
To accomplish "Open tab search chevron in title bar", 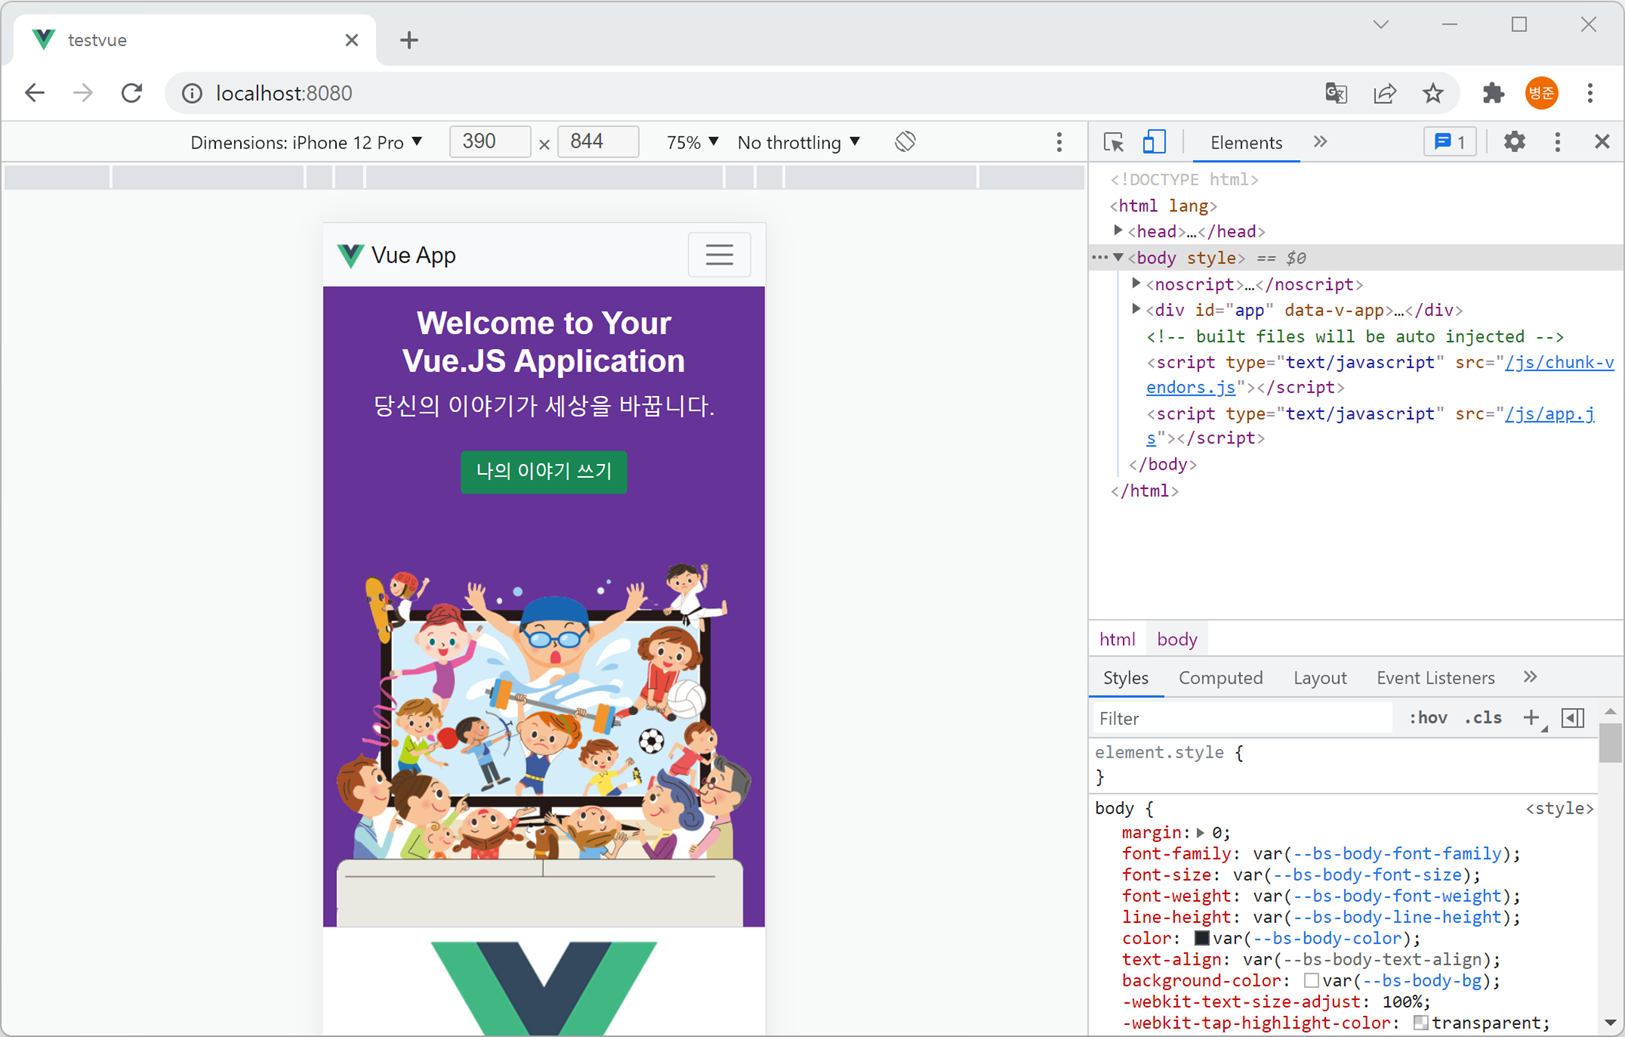I will pos(1381,25).
